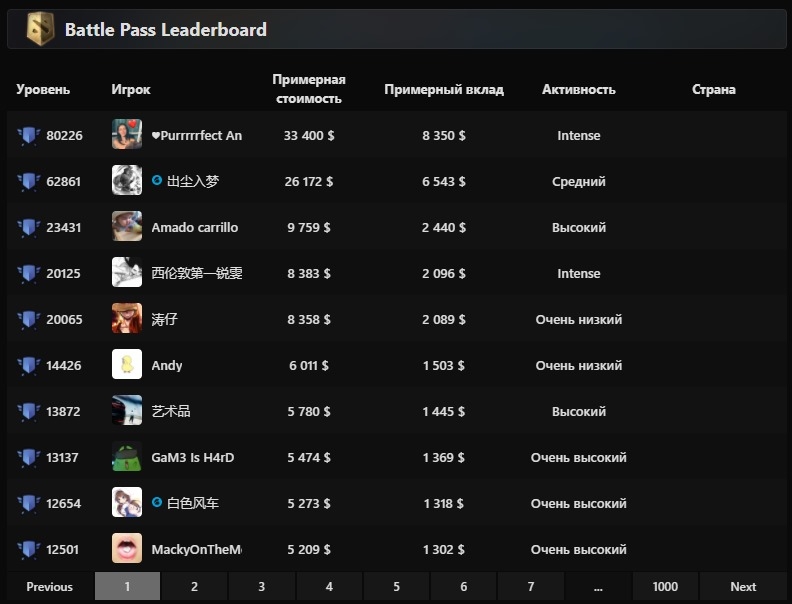
Task: Open player GaM3 Is H4rD's name link
Action: 192,458
